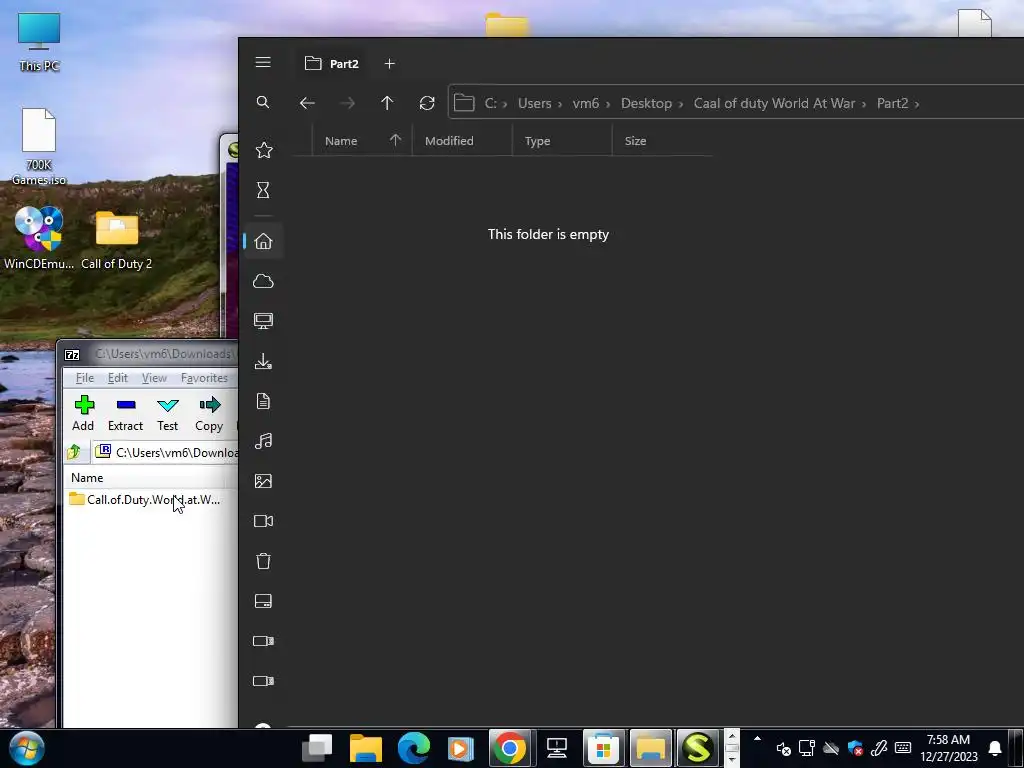Open the Desktop monitor sidebar icon
The width and height of the screenshot is (1024, 768).
click(x=263, y=321)
